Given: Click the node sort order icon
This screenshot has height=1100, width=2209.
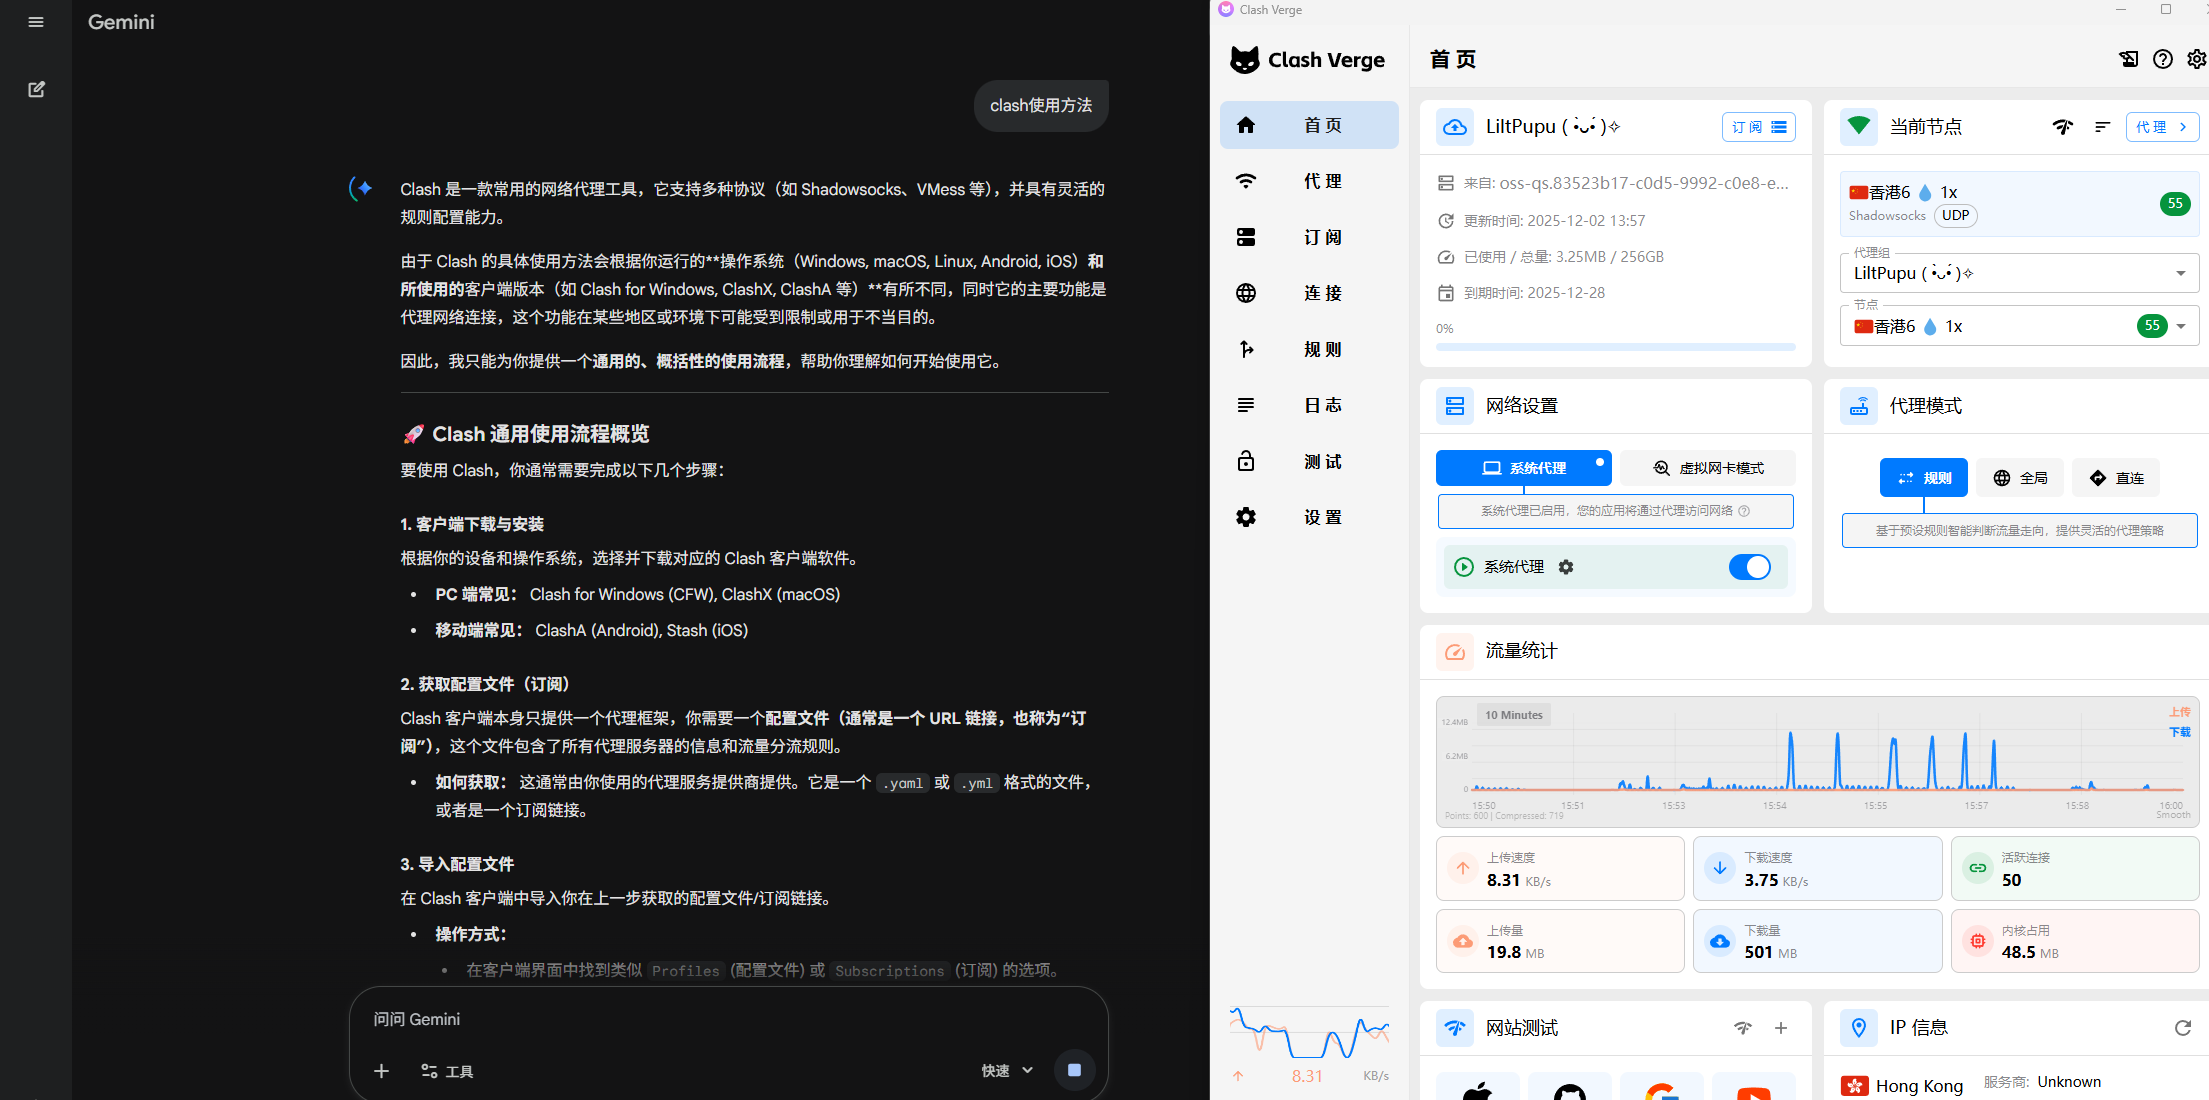Looking at the screenshot, I should pyautogui.click(x=2102, y=127).
